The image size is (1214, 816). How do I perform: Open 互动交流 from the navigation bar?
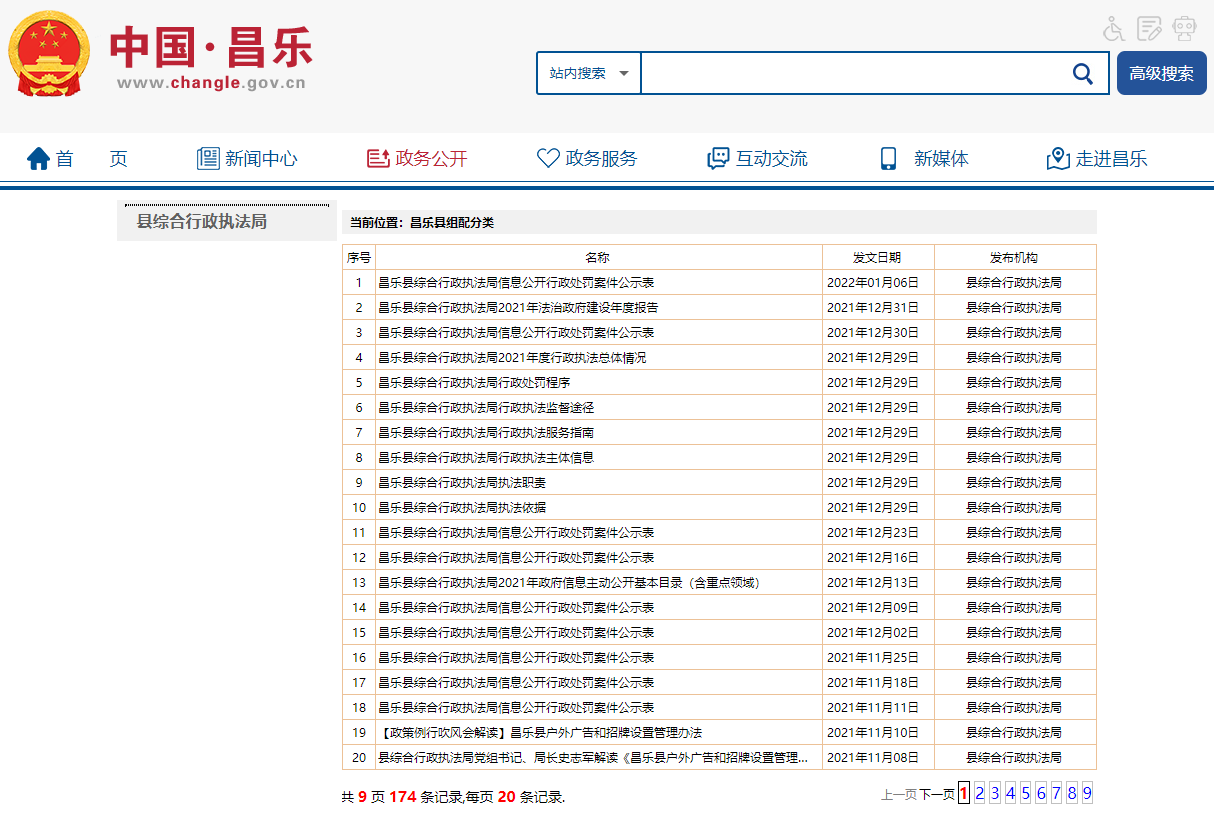click(757, 158)
